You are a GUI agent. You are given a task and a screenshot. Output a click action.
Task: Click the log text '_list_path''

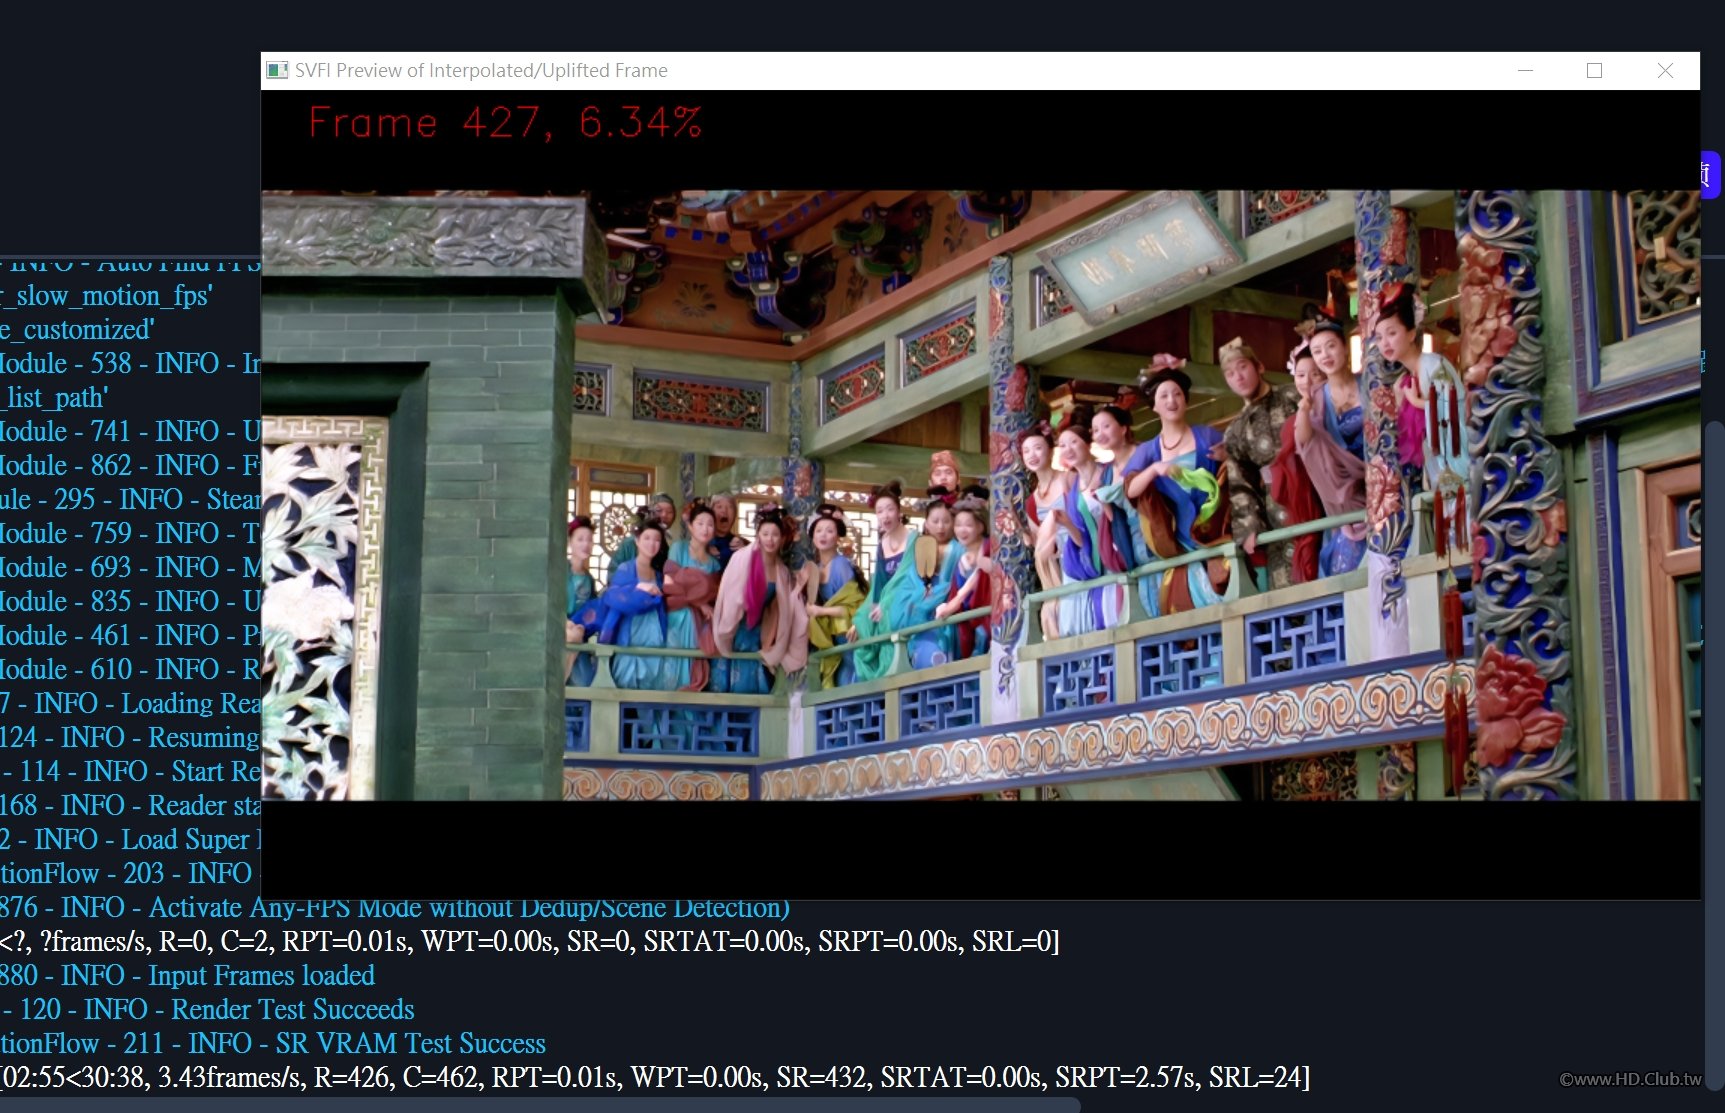tap(54, 398)
